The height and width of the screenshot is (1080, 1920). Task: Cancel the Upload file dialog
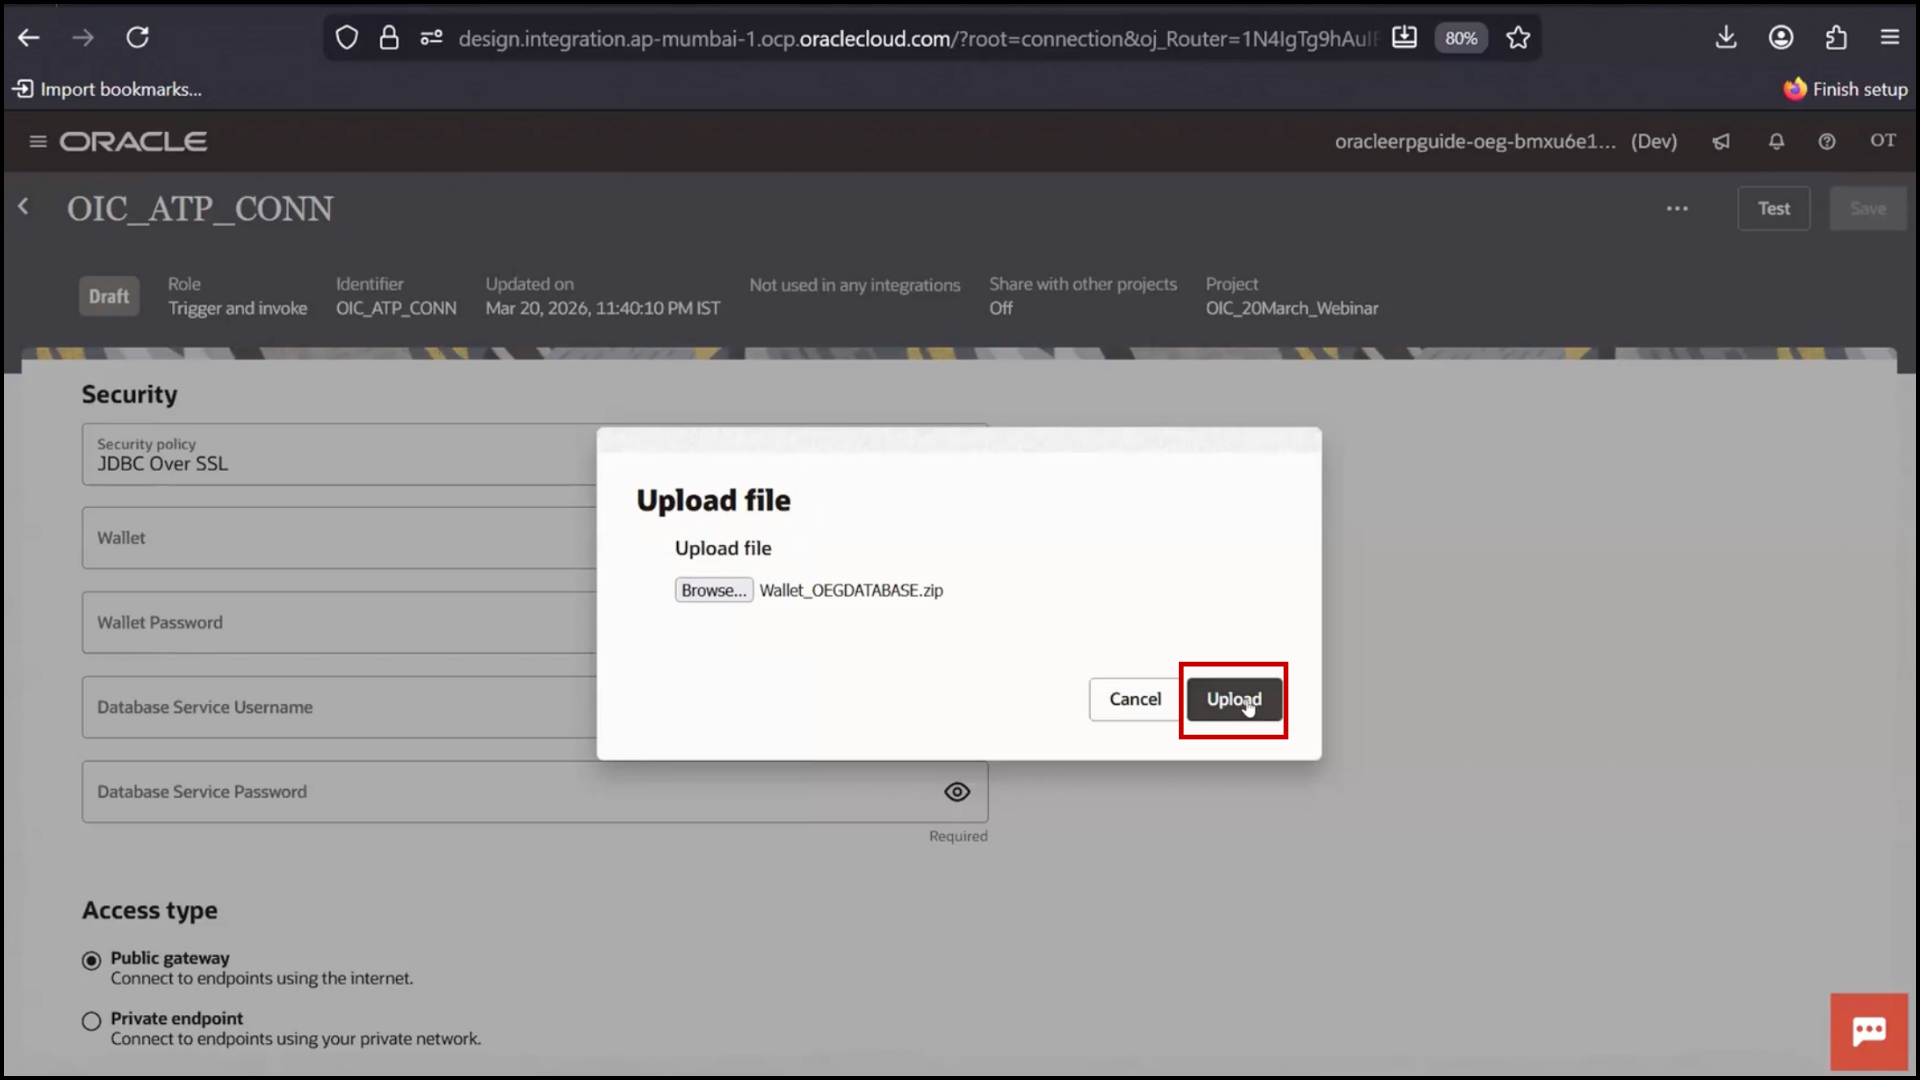point(1135,699)
